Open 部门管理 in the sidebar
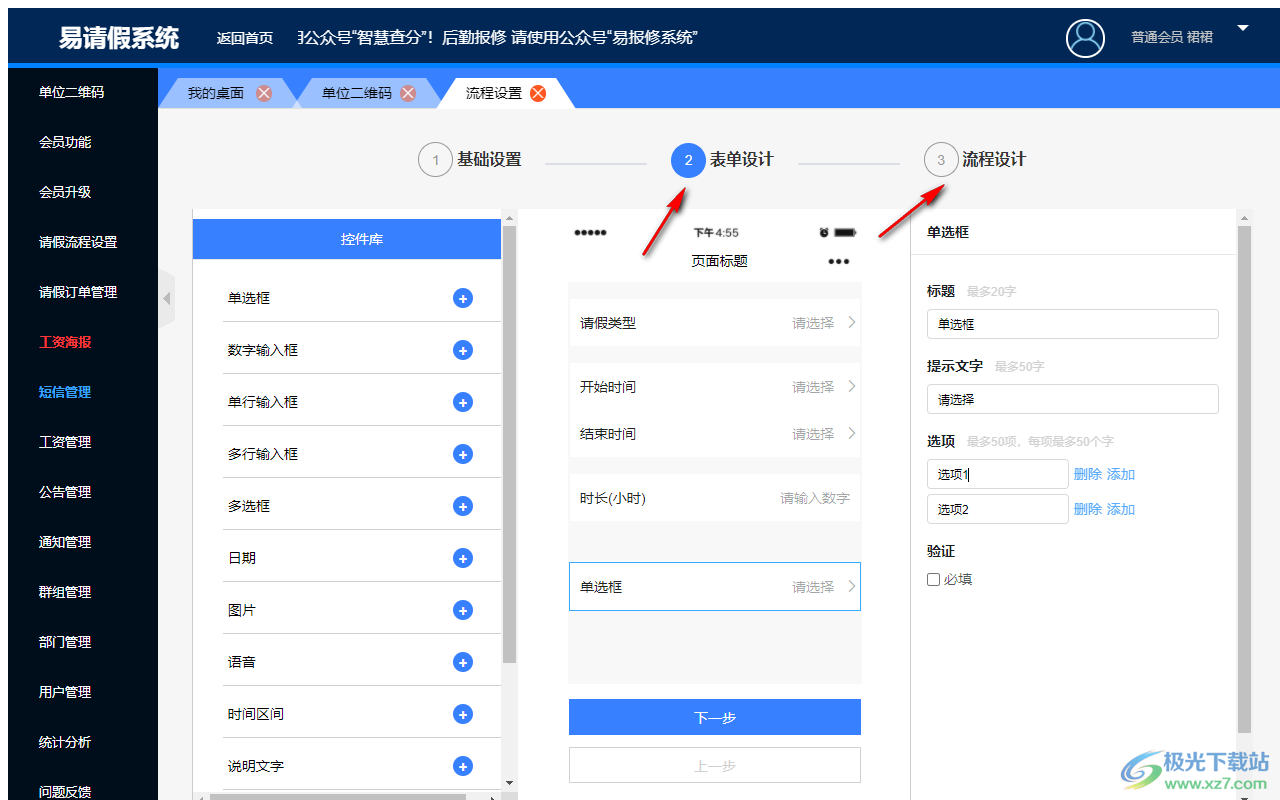The height and width of the screenshot is (800, 1280). (x=65, y=642)
